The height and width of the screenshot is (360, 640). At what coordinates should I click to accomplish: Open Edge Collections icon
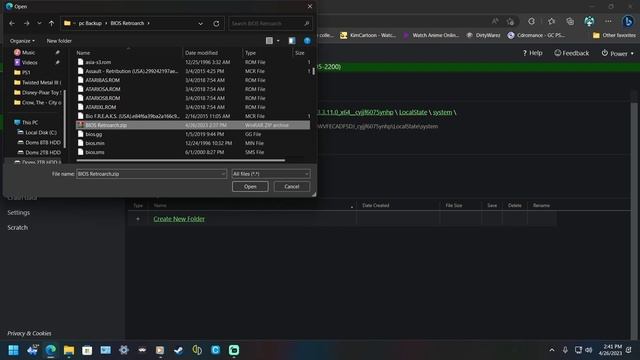click(570, 21)
